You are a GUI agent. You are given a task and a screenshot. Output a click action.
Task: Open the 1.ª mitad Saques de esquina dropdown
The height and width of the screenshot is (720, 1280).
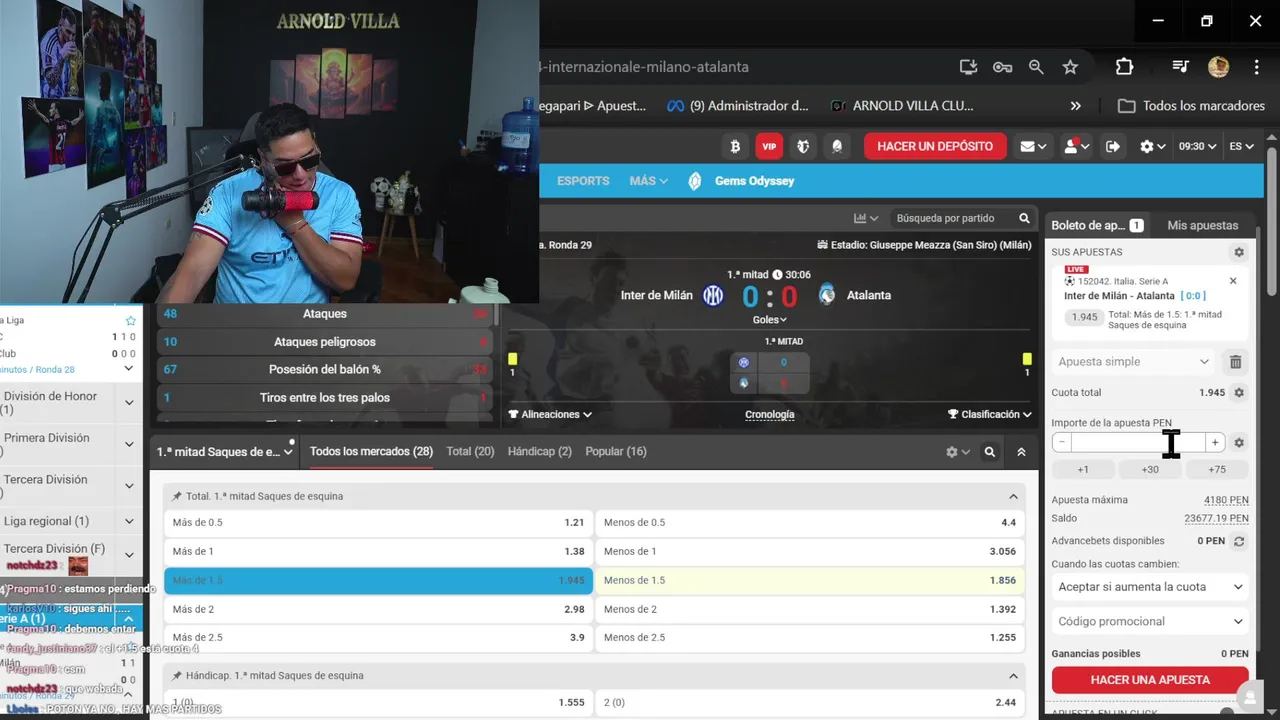coord(224,452)
